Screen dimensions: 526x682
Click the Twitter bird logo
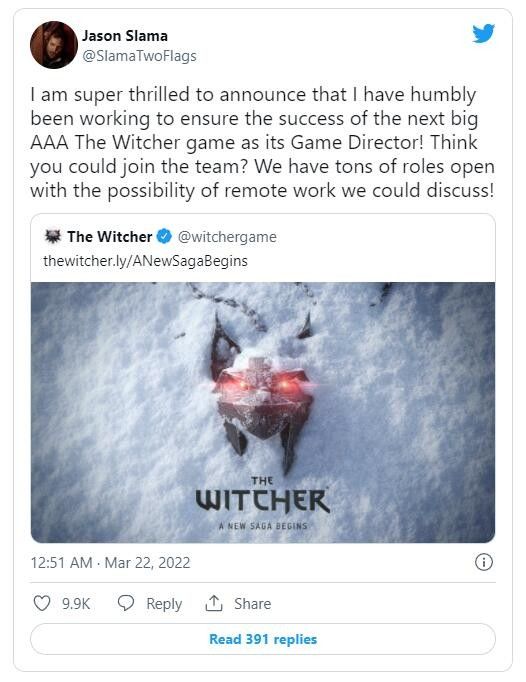point(483,33)
